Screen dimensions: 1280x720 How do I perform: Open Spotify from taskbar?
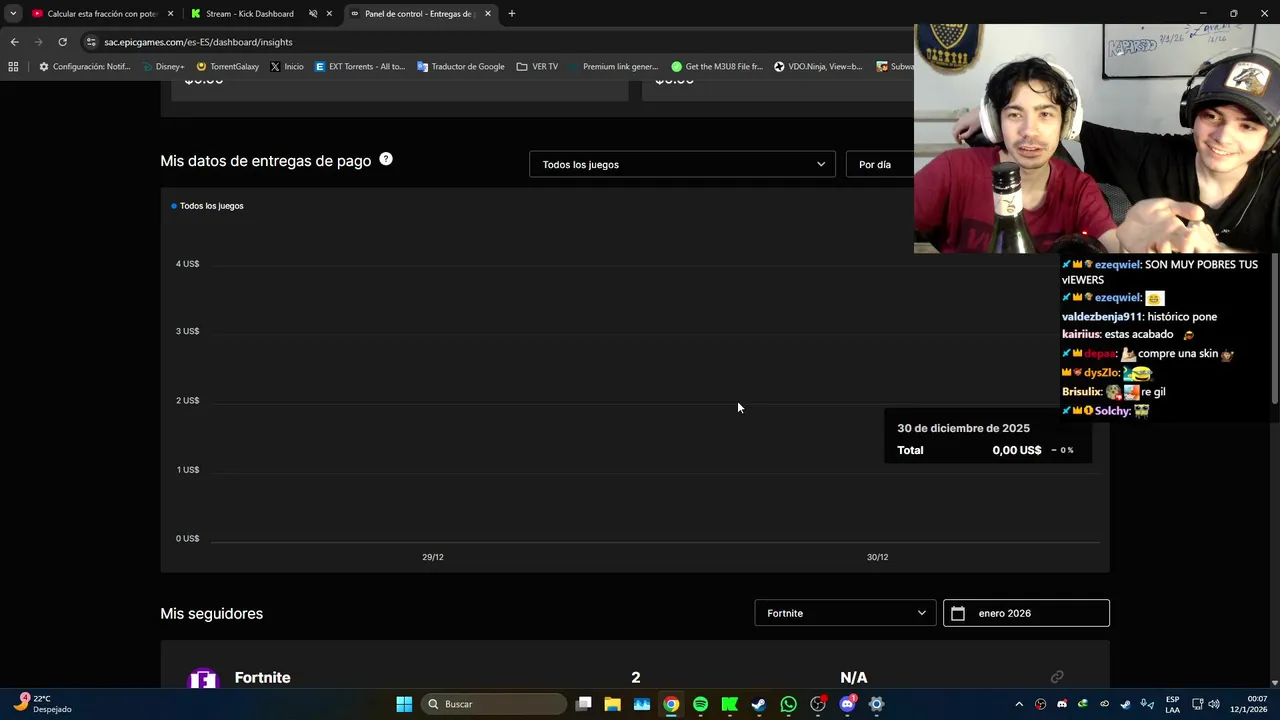(700, 704)
